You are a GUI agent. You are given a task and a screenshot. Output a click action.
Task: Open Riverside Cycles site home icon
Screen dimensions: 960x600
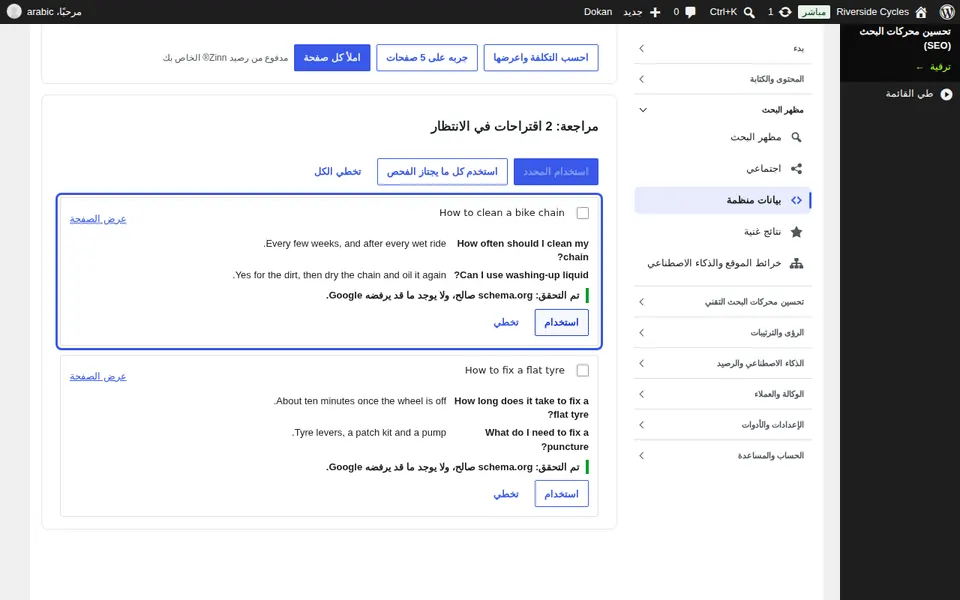tap(921, 12)
